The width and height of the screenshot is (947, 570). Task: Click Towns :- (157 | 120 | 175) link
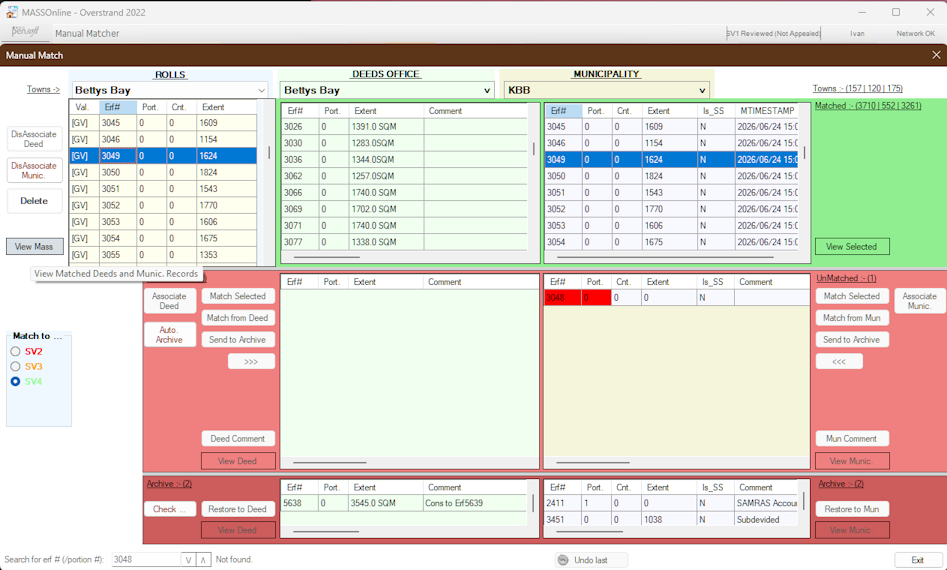(x=858, y=88)
